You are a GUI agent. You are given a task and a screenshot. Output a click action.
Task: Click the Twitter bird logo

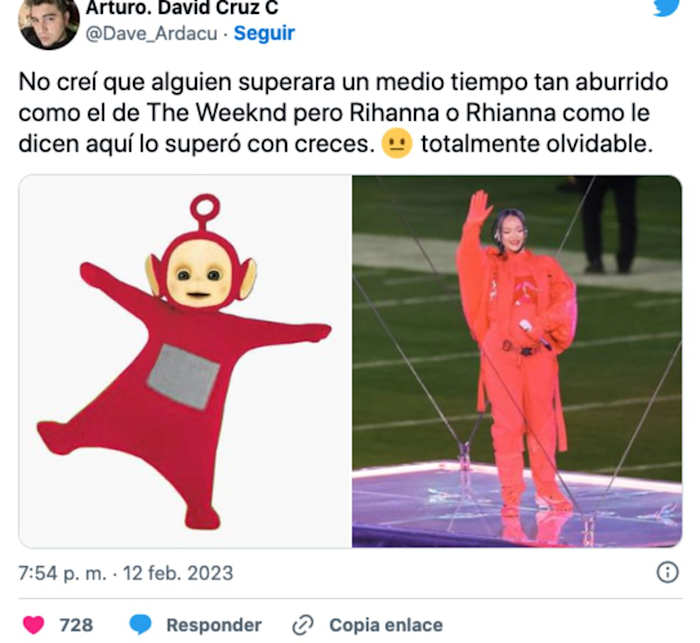[666, 7]
